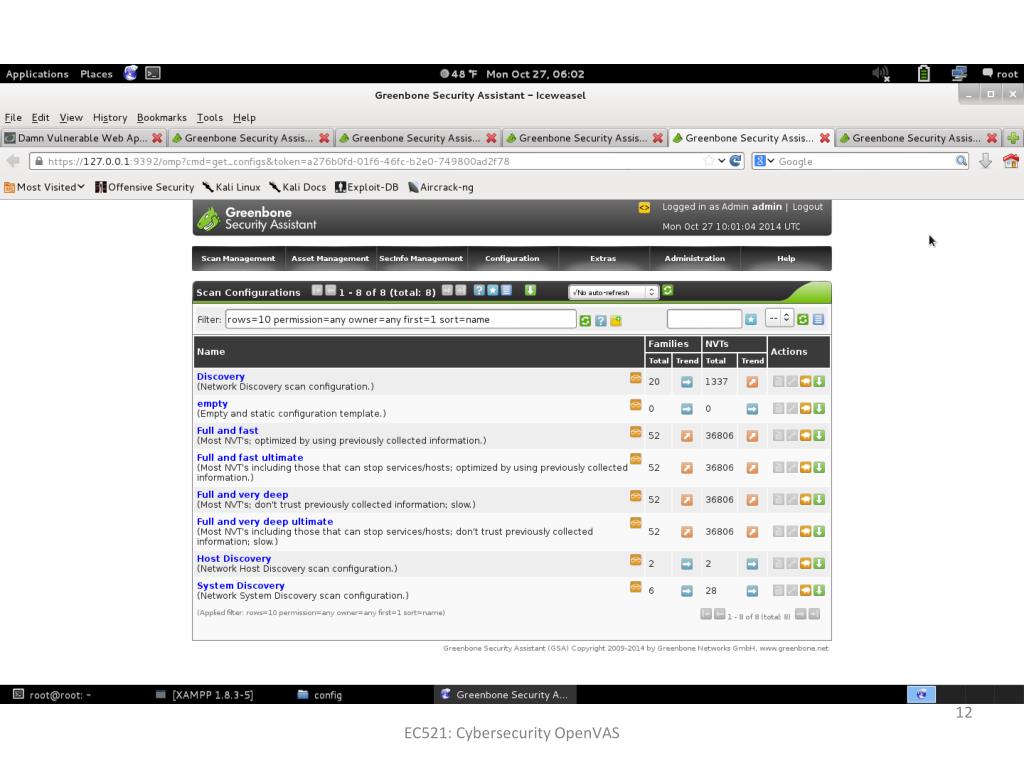
Task: Click the empty filter name input box
Action: [704, 319]
